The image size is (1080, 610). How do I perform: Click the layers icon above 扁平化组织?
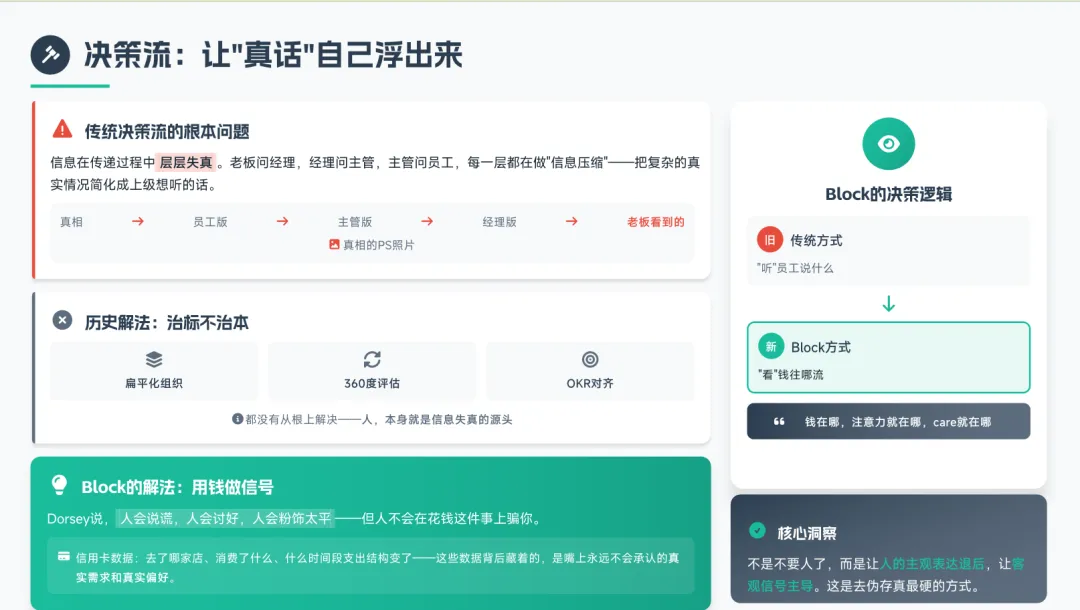coord(154,359)
